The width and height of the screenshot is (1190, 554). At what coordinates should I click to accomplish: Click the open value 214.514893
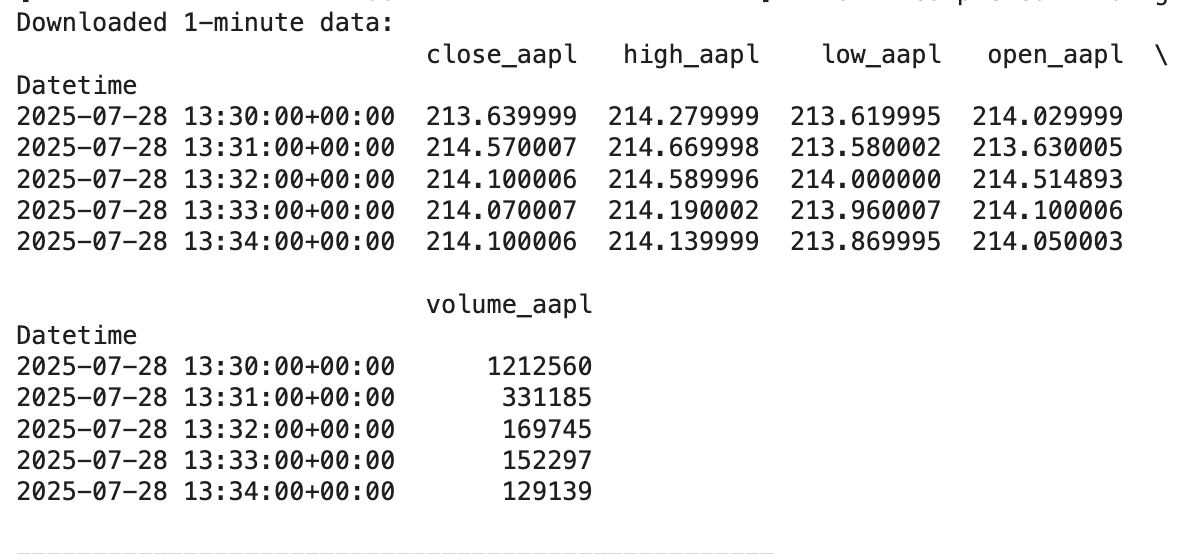pos(1048,180)
